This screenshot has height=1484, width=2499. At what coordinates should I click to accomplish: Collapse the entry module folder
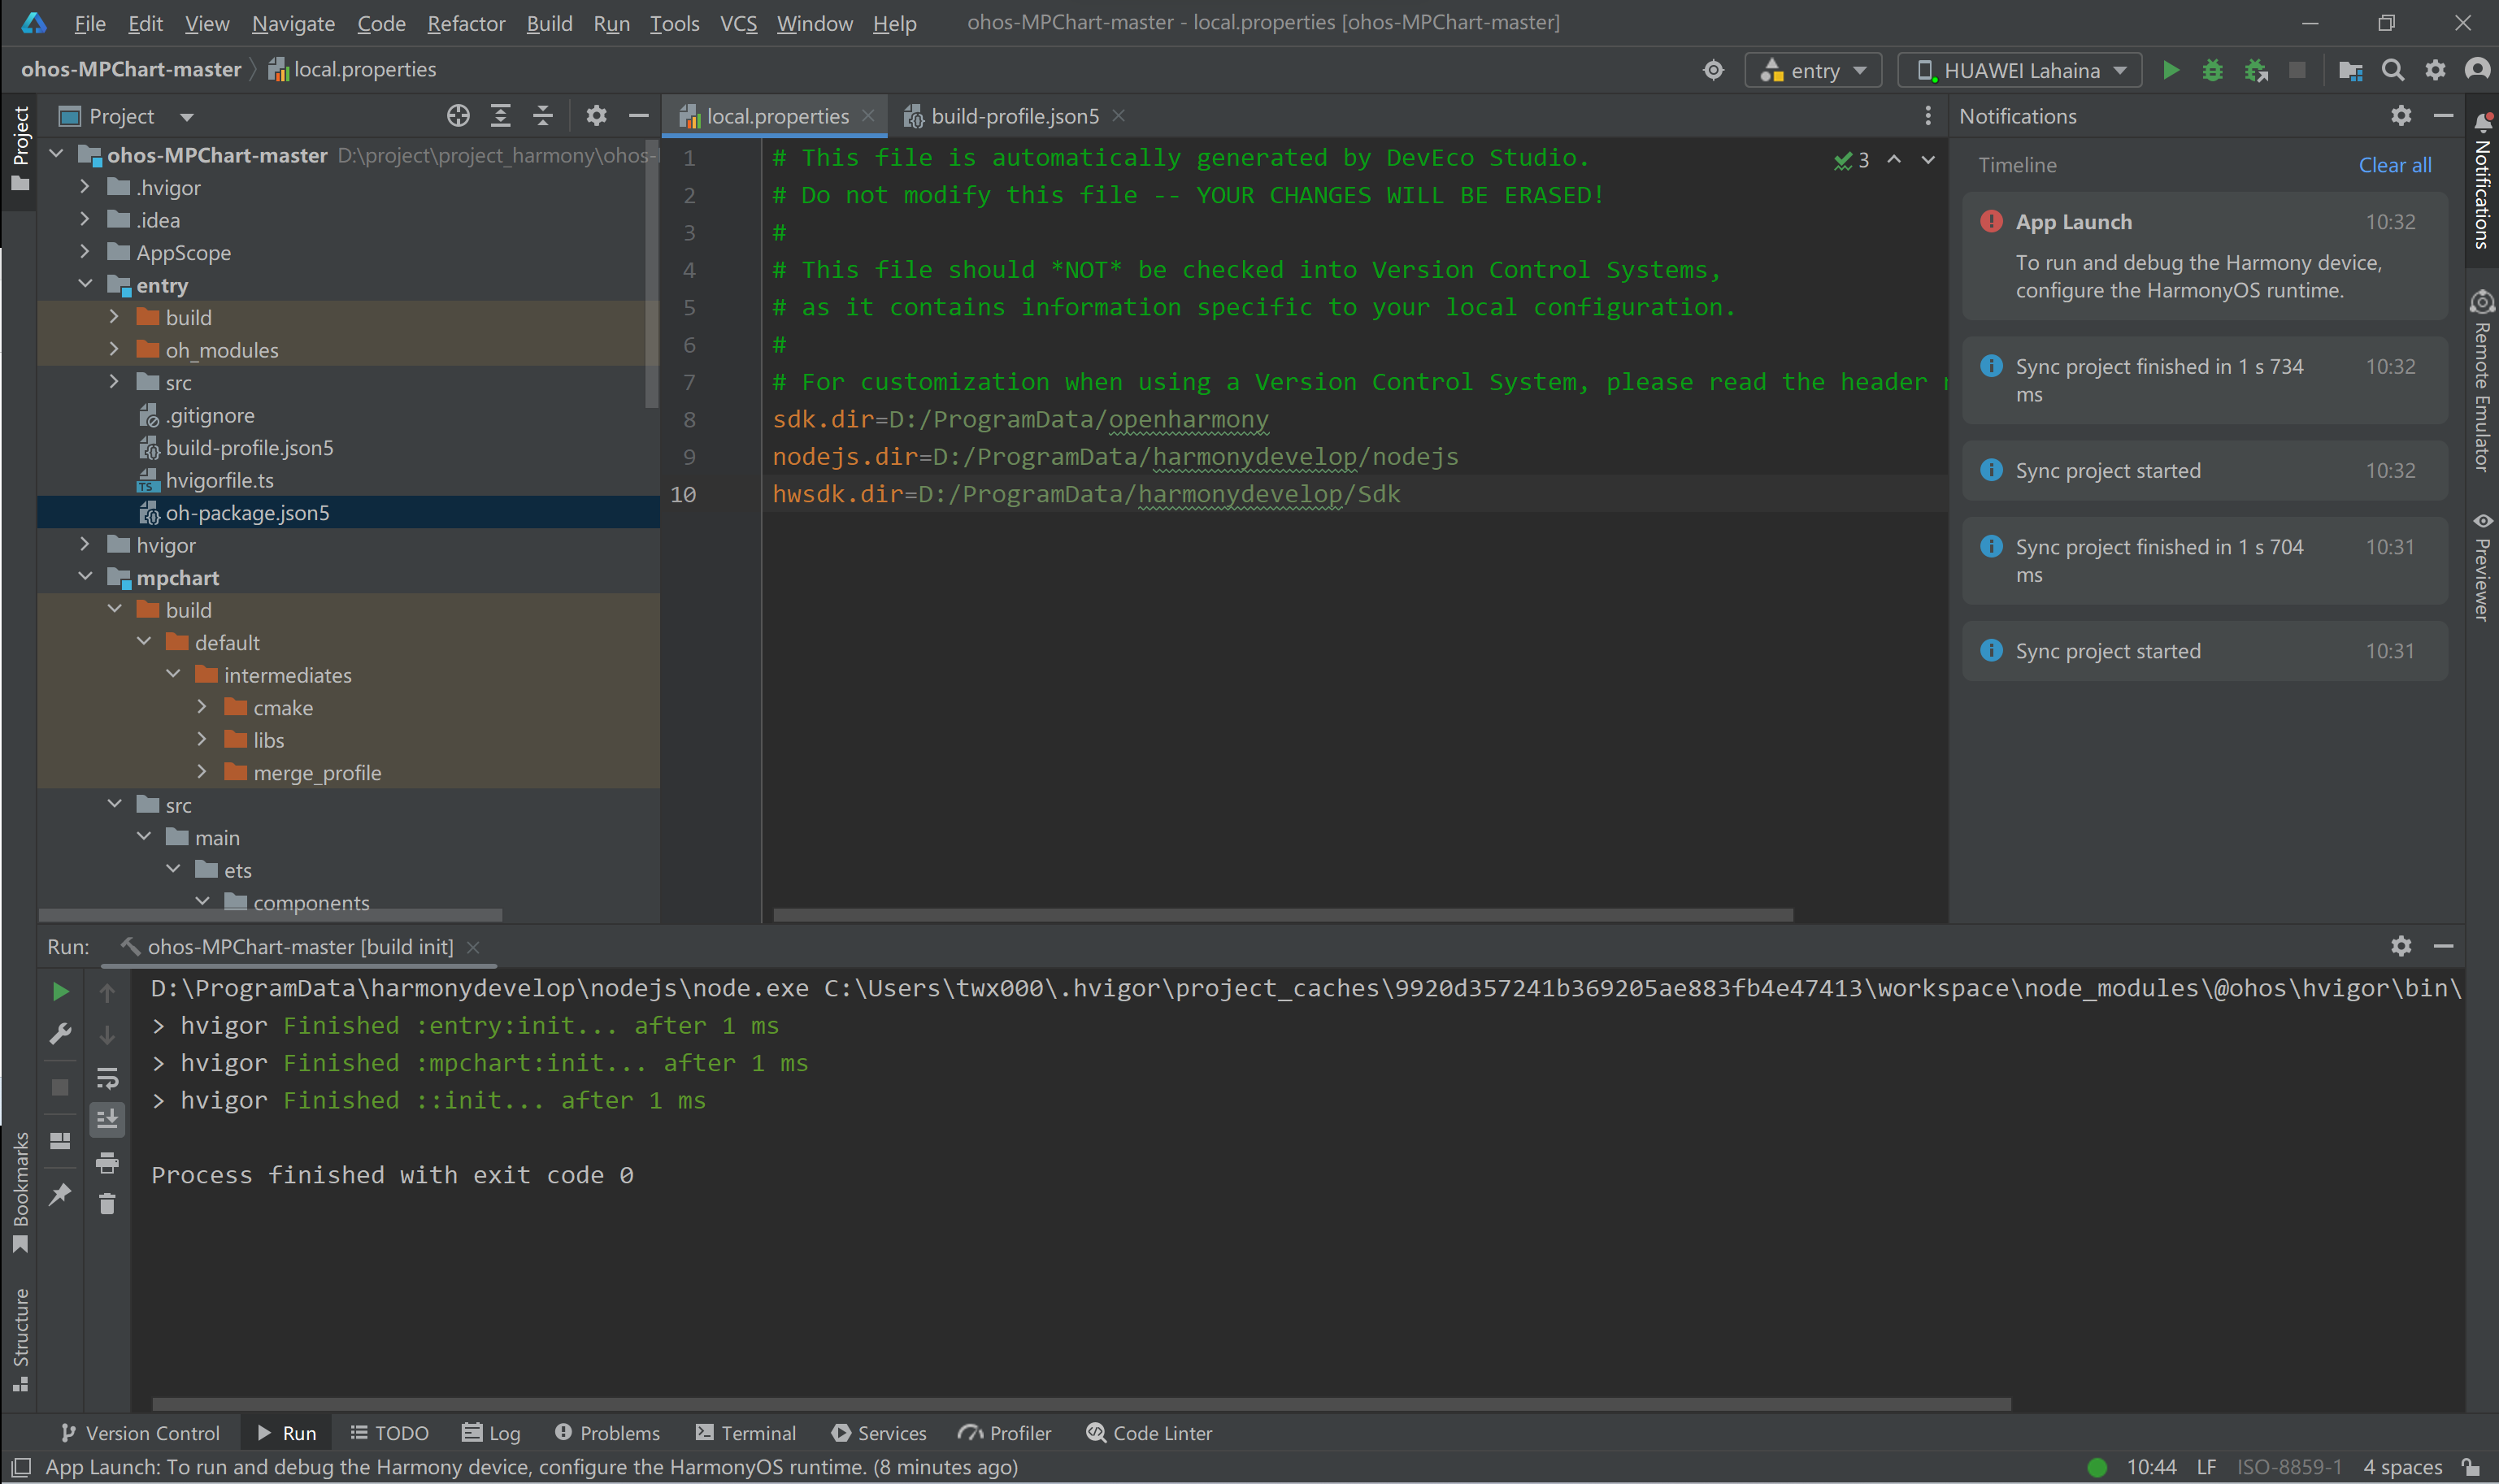(85, 285)
